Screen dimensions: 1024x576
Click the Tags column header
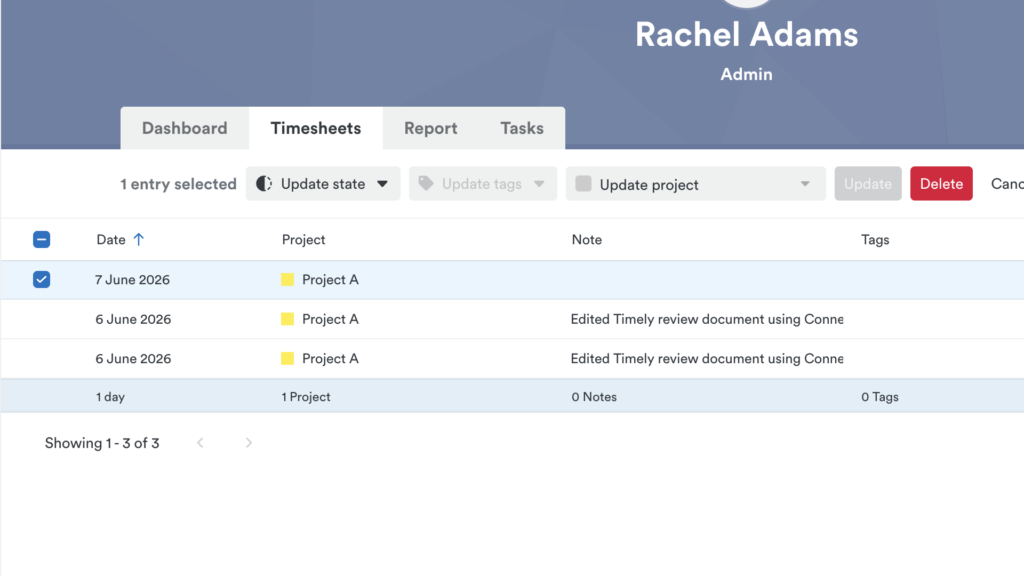(x=875, y=240)
